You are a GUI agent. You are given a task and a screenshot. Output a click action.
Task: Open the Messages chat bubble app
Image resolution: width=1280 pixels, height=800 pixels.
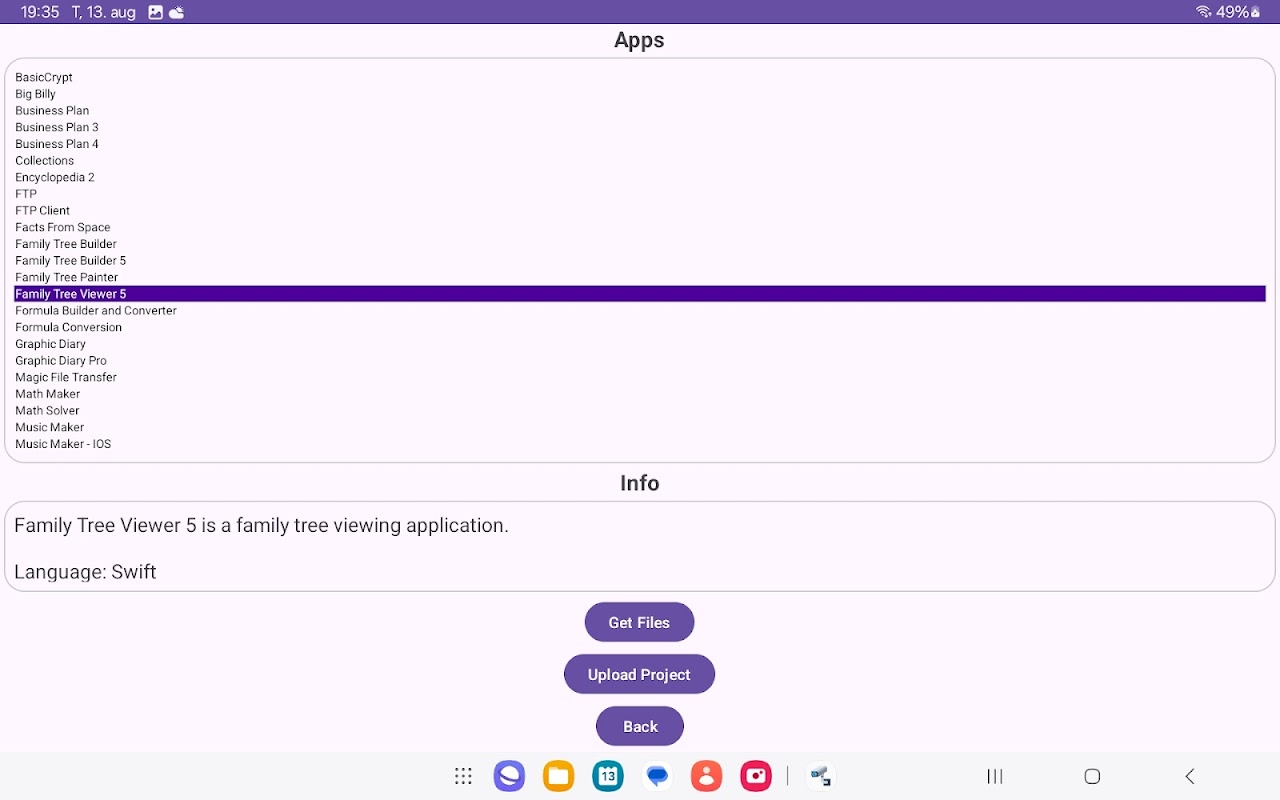657,776
